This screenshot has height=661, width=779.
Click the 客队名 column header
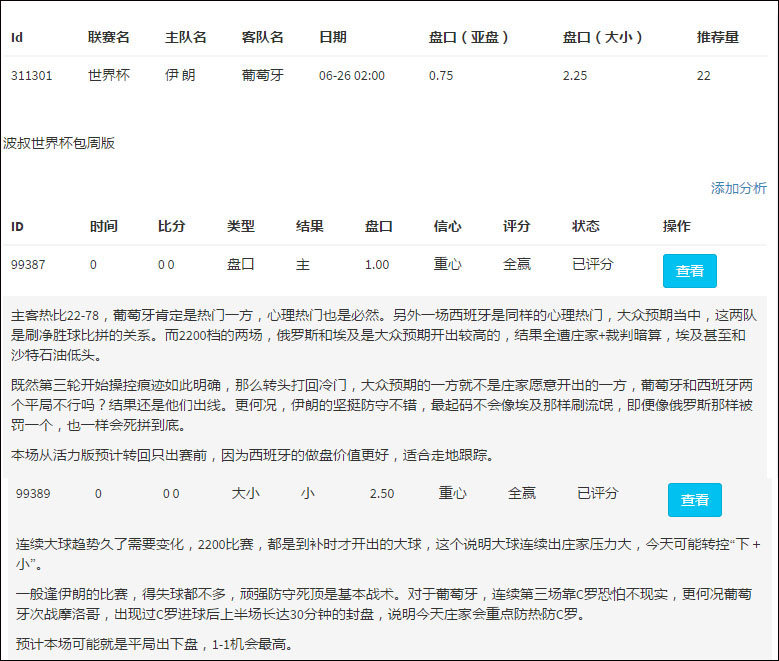pos(263,37)
